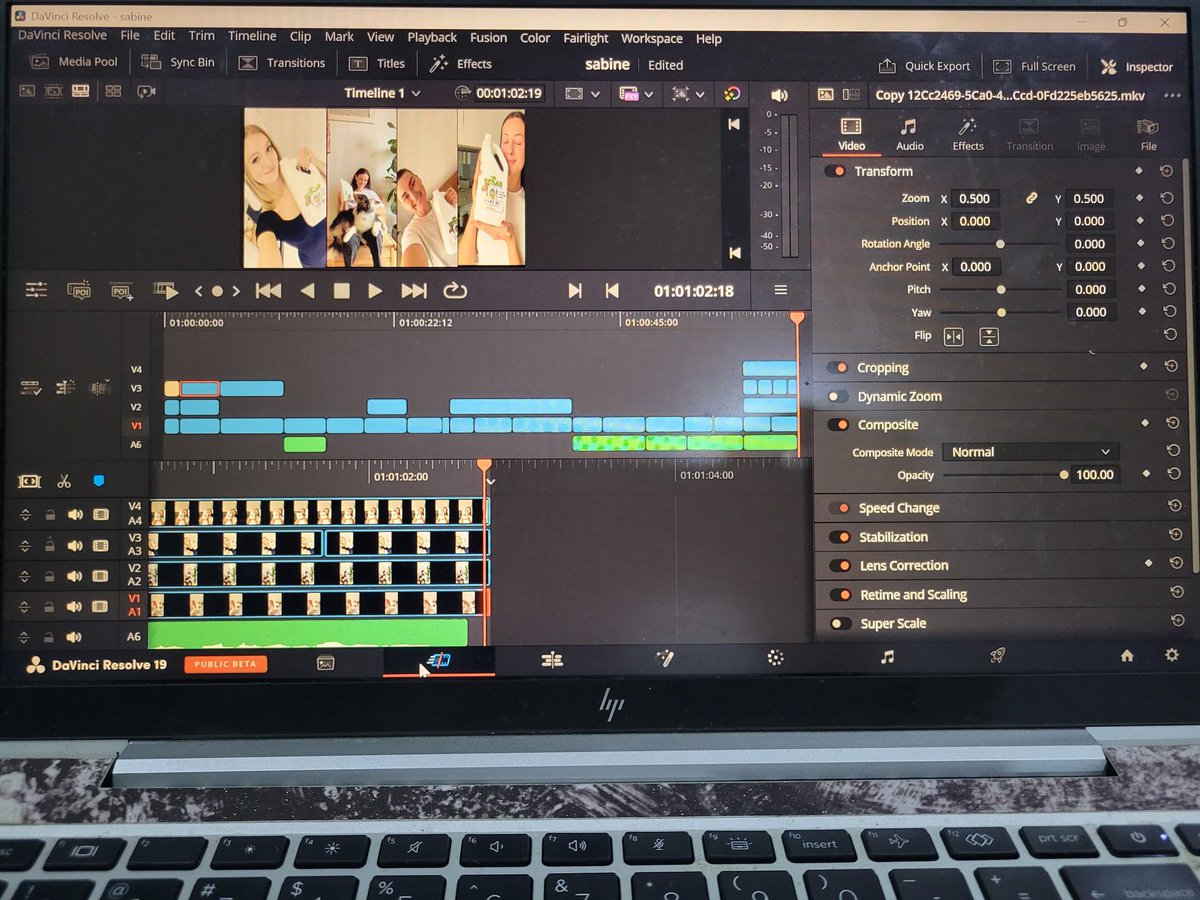Toggle loop playback
This screenshot has width=1200, height=900.
pyautogui.click(x=454, y=291)
